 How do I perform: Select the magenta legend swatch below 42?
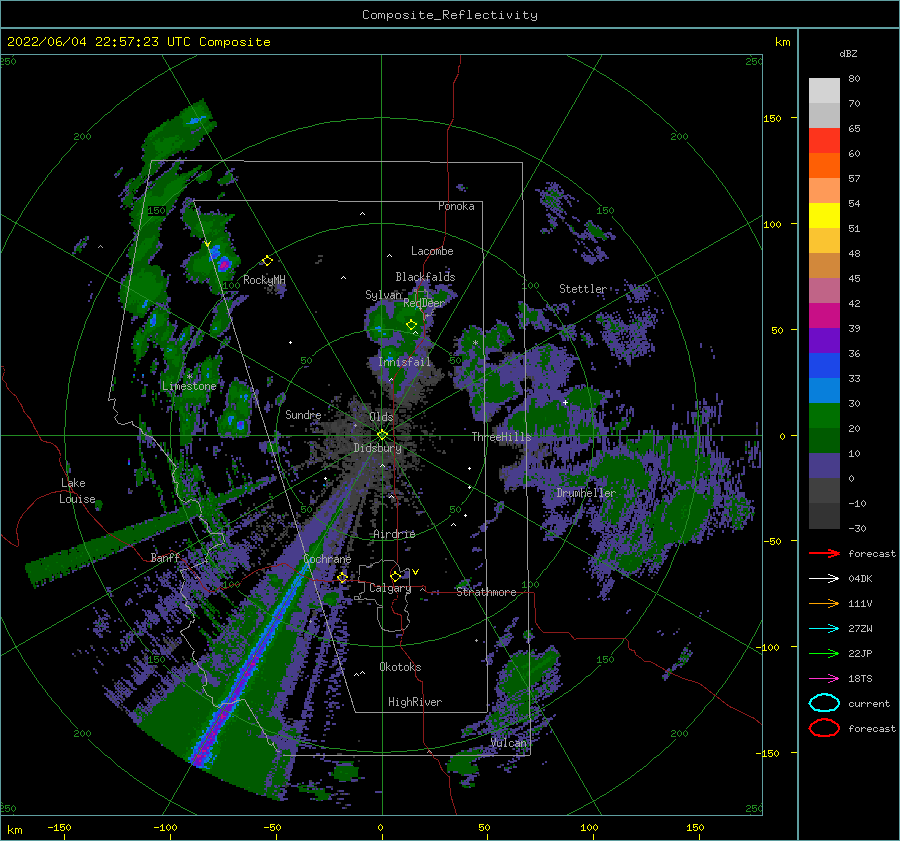pyautogui.click(x=824, y=316)
